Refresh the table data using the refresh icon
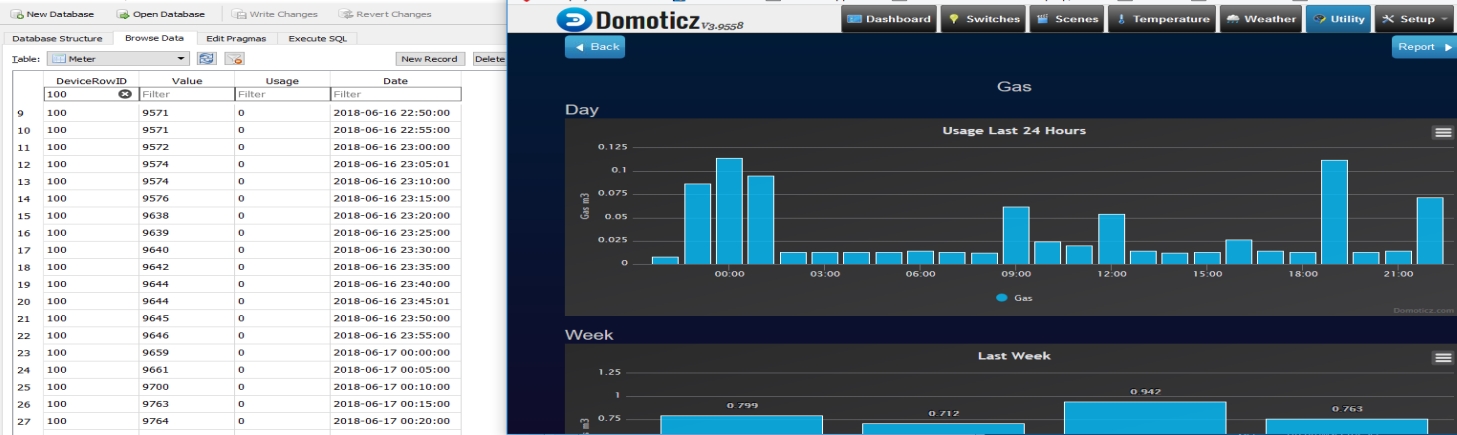 207,59
